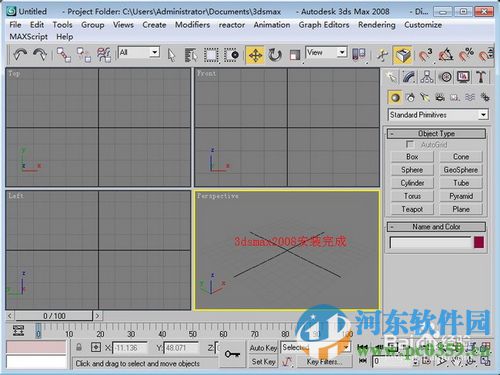
Task: Click the Cone primitive button
Action: (x=461, y=157)
